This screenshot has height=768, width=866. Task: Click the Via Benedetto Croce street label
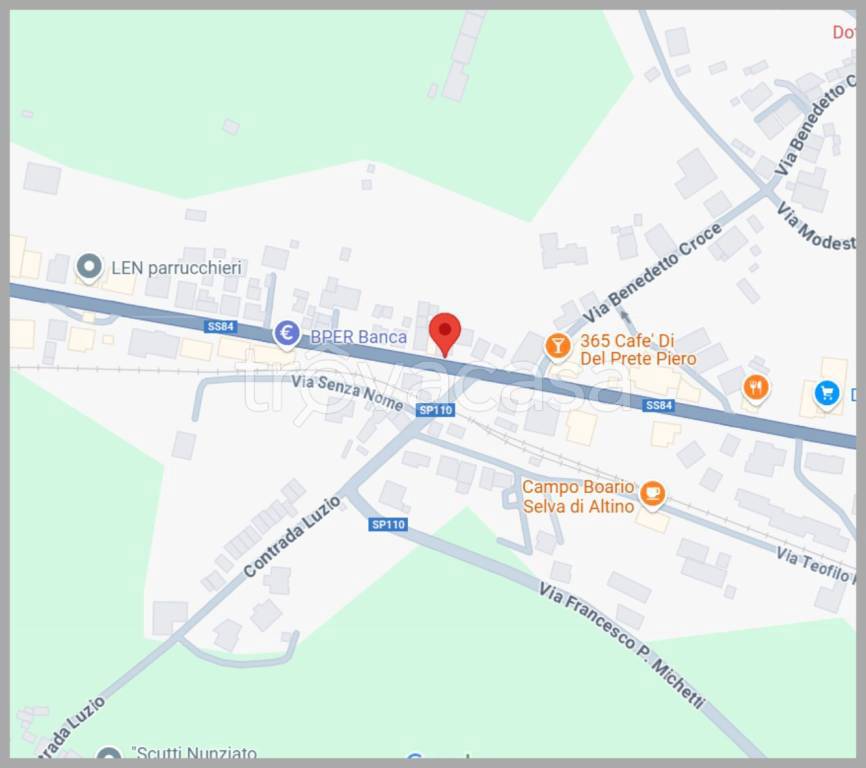click(x=652, y=273)
